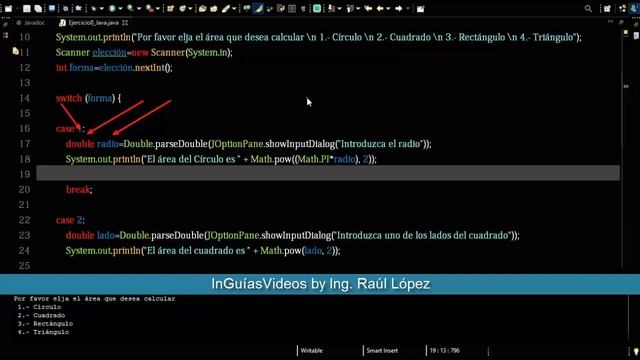Click the Open Type folder icon
The image size is (640, 360).
click(202, 8)
